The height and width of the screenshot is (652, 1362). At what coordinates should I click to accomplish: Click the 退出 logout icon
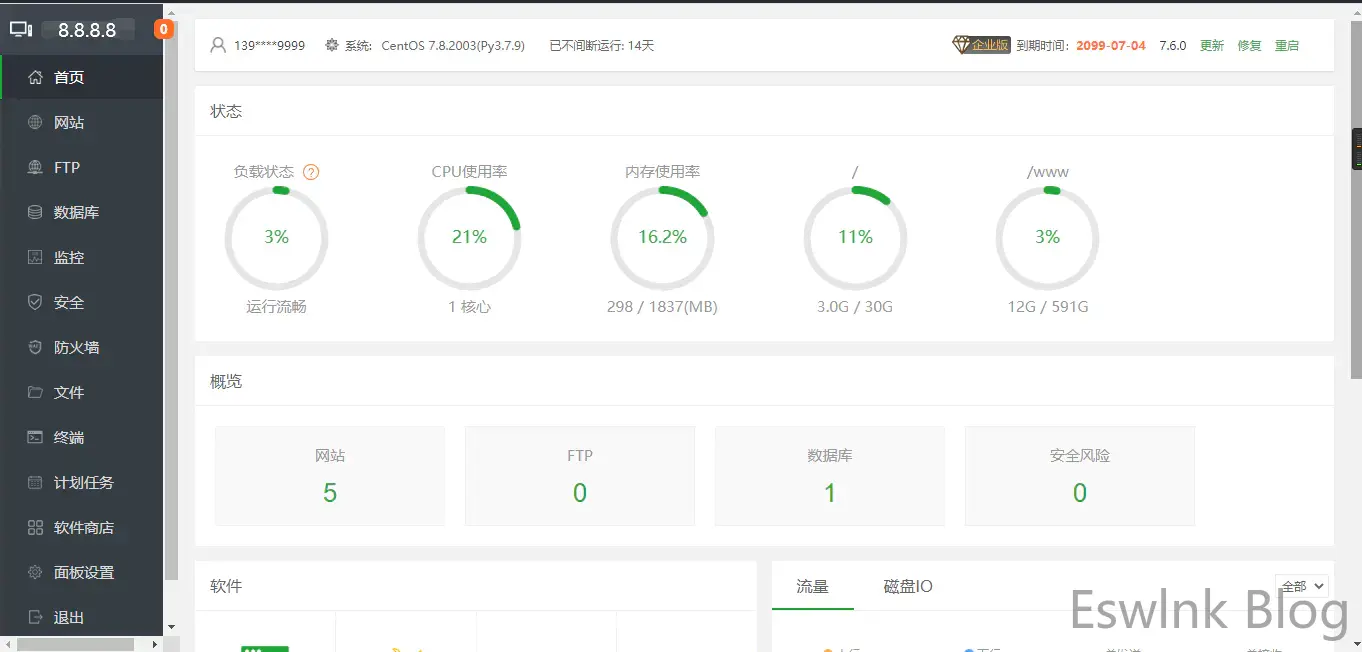pos(35,617)
